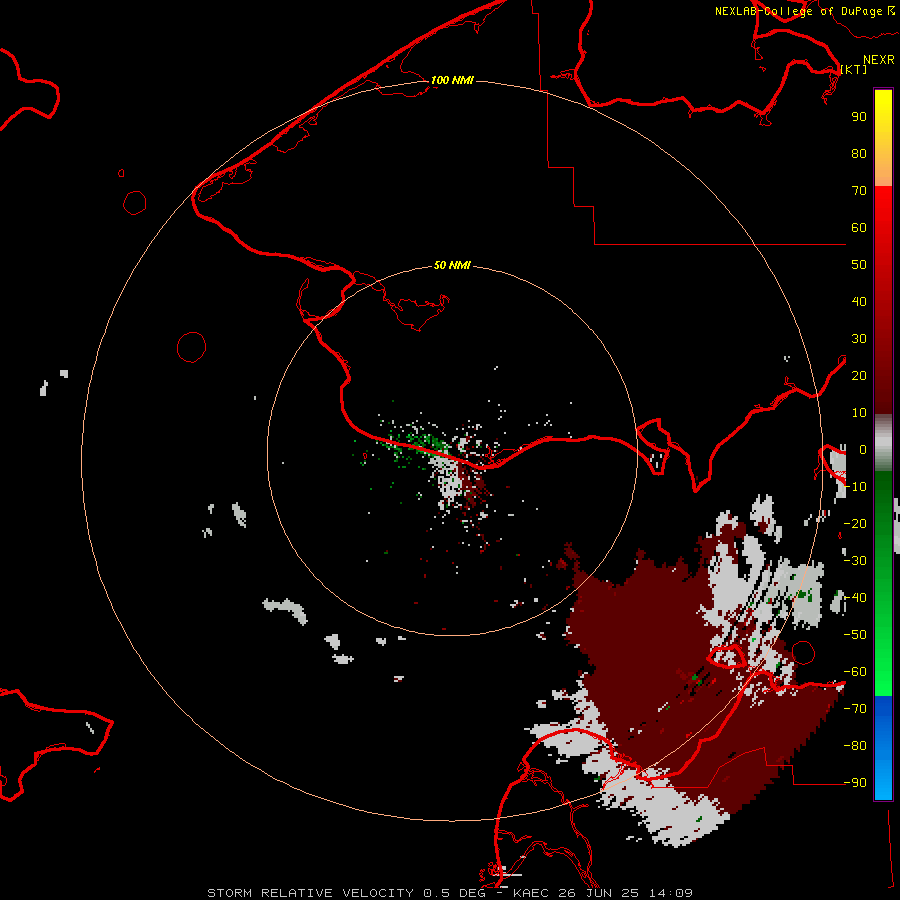This screenshot has width=900, height=900.
Task: Click the -30 value on velocity scale
Action: click(x=855, y=561)
